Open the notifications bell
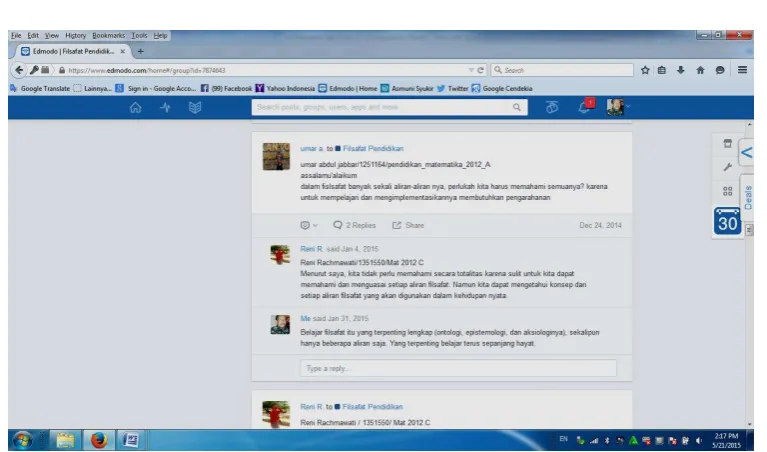 point(584,108)
